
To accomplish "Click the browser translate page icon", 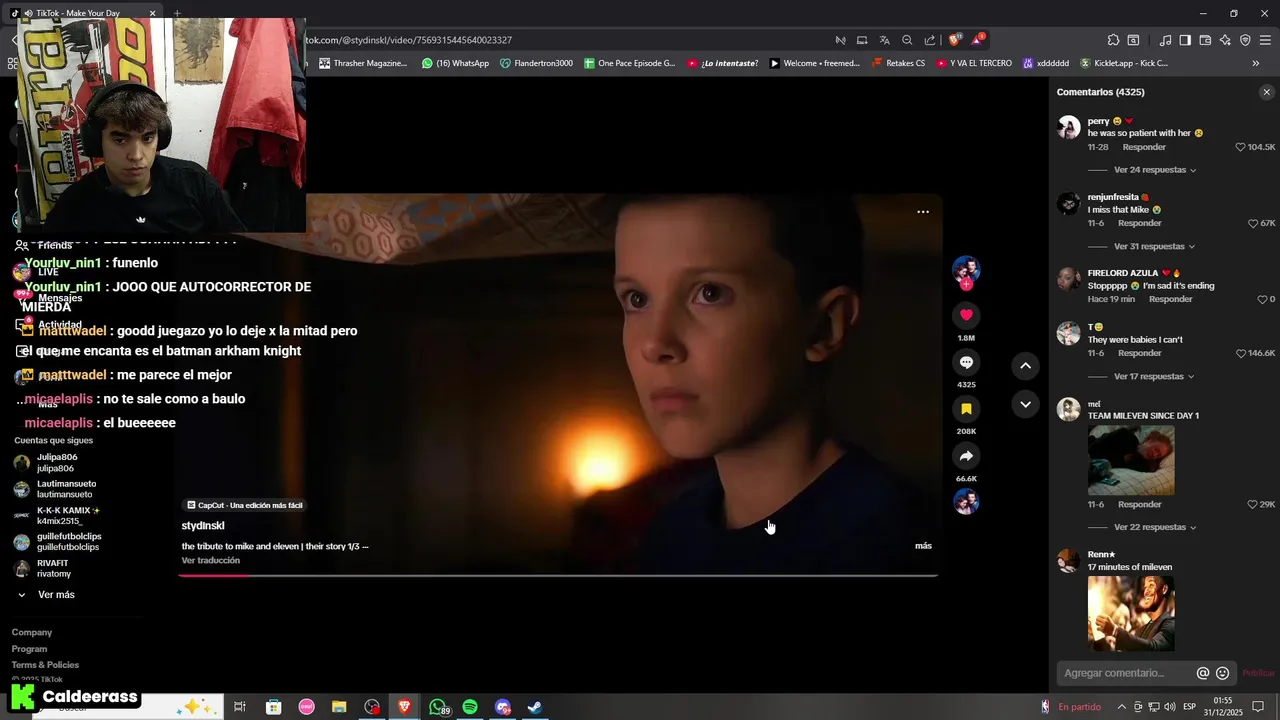I will pos(884,40).
